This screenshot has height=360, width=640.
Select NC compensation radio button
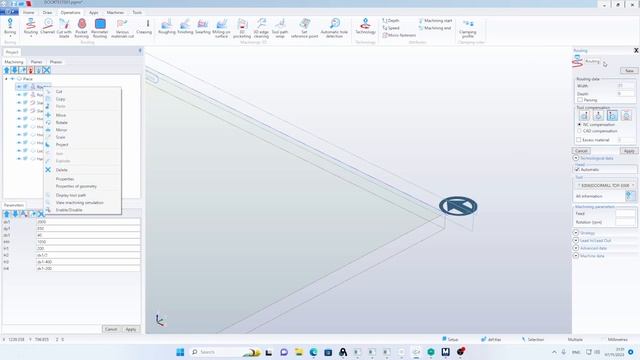click(x=579, y=124)
